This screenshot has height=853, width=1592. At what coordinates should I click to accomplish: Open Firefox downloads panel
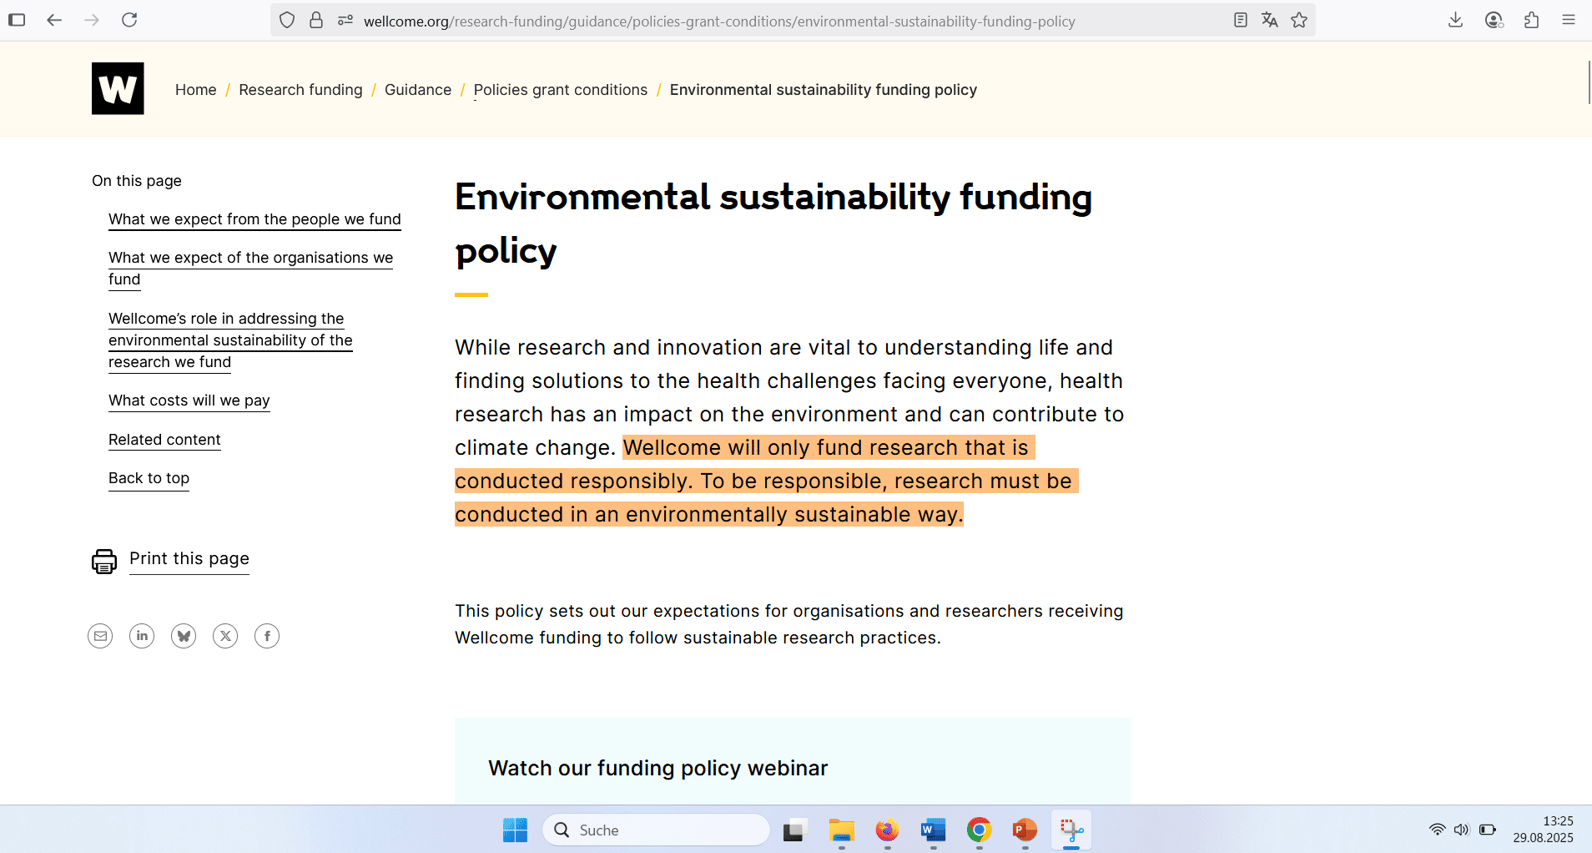pyautogui.click(x=1455, y=20)
